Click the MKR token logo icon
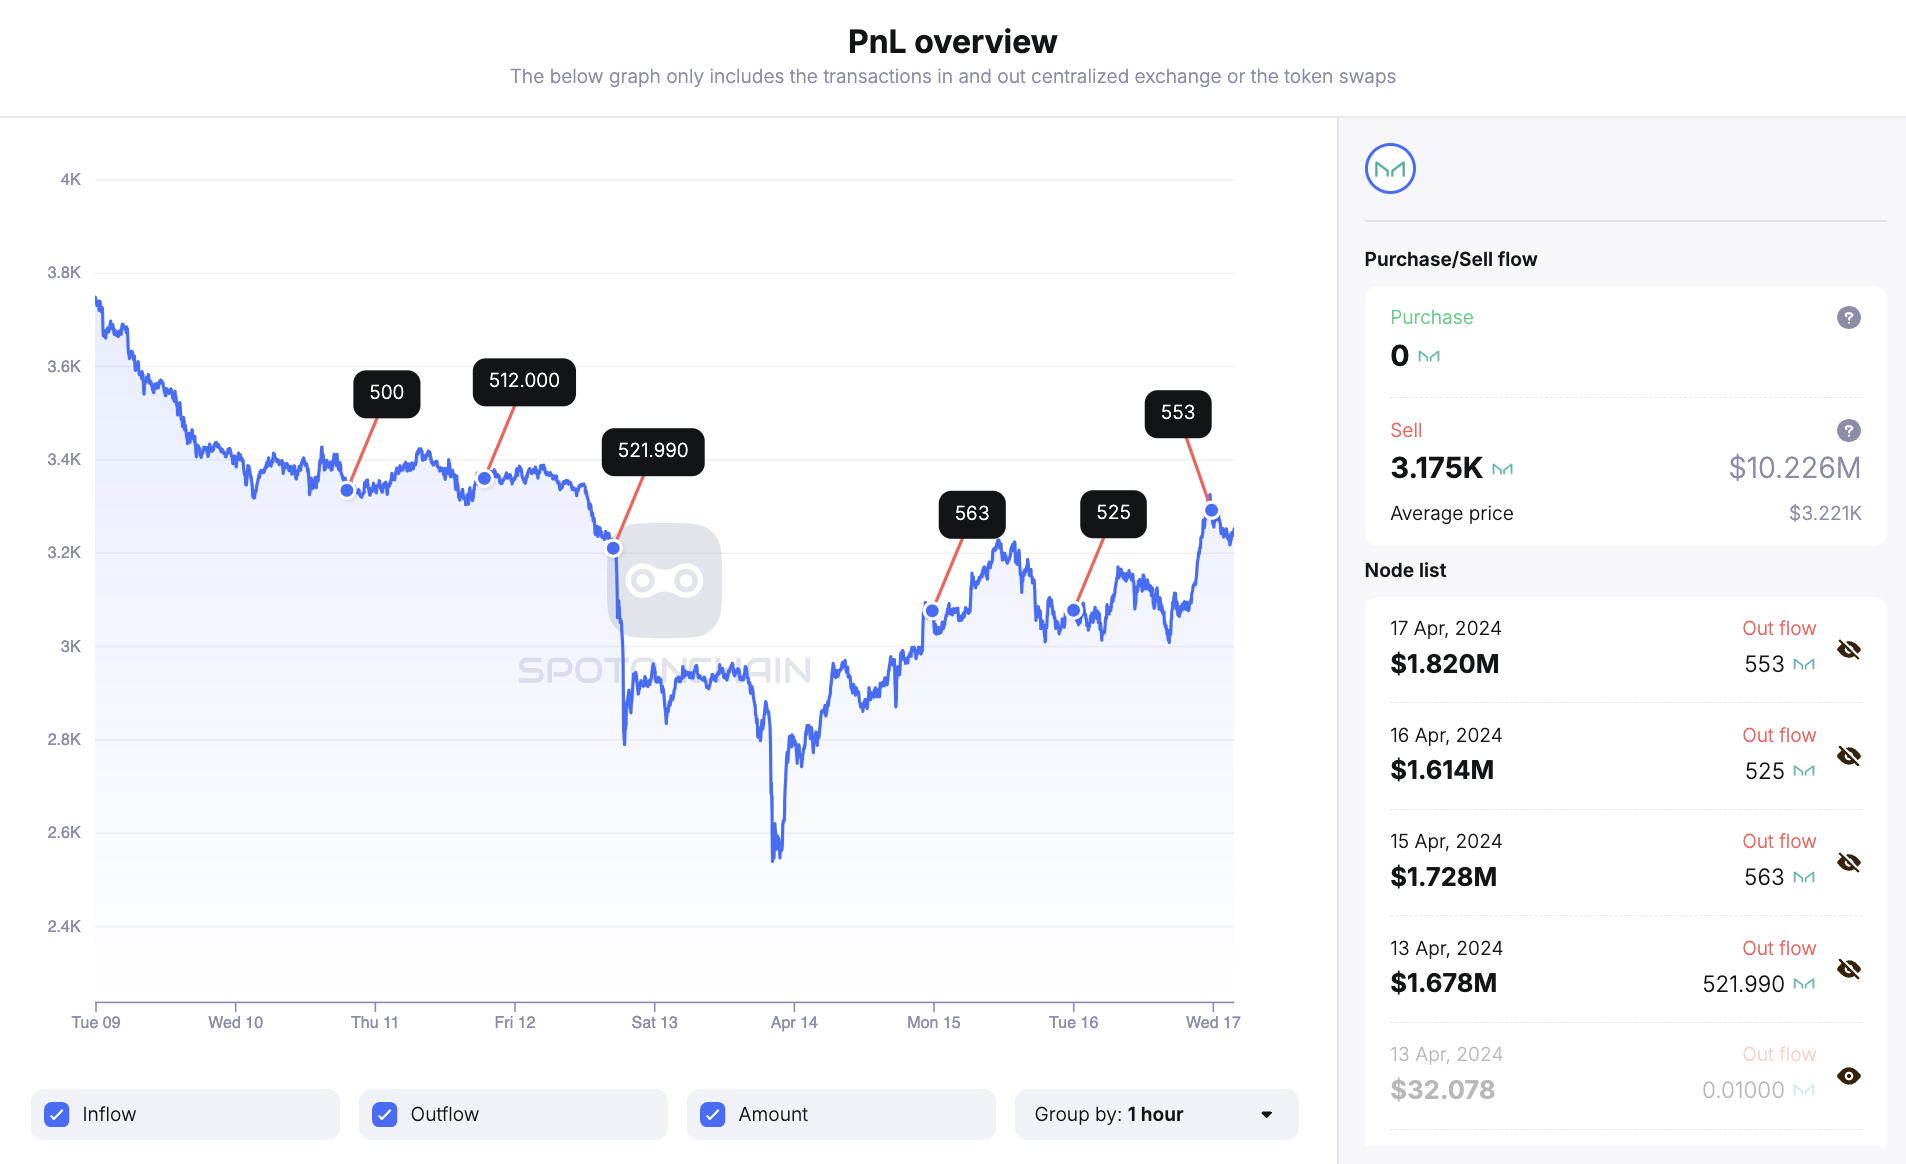The image size is (1906, 1164). [1390, 169]
